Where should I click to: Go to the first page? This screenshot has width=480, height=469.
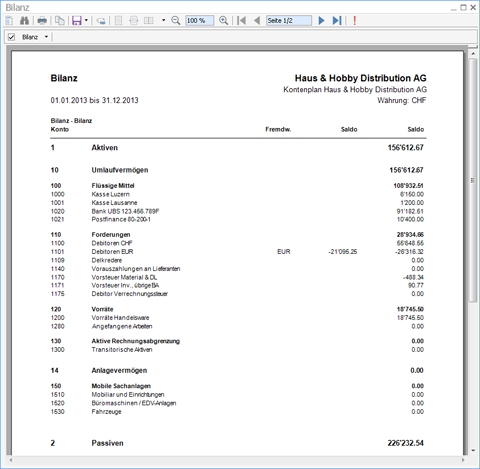click(242, 21)
